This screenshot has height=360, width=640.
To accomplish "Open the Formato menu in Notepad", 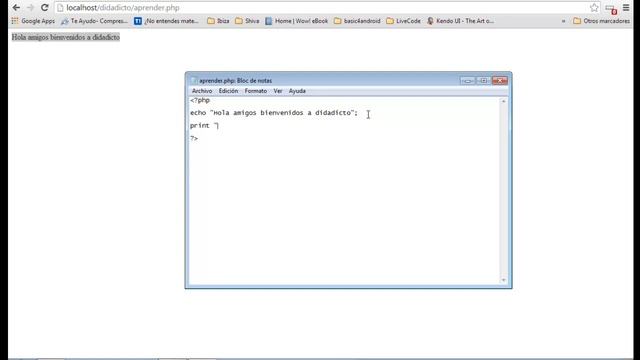I will (x=256, y=91).
